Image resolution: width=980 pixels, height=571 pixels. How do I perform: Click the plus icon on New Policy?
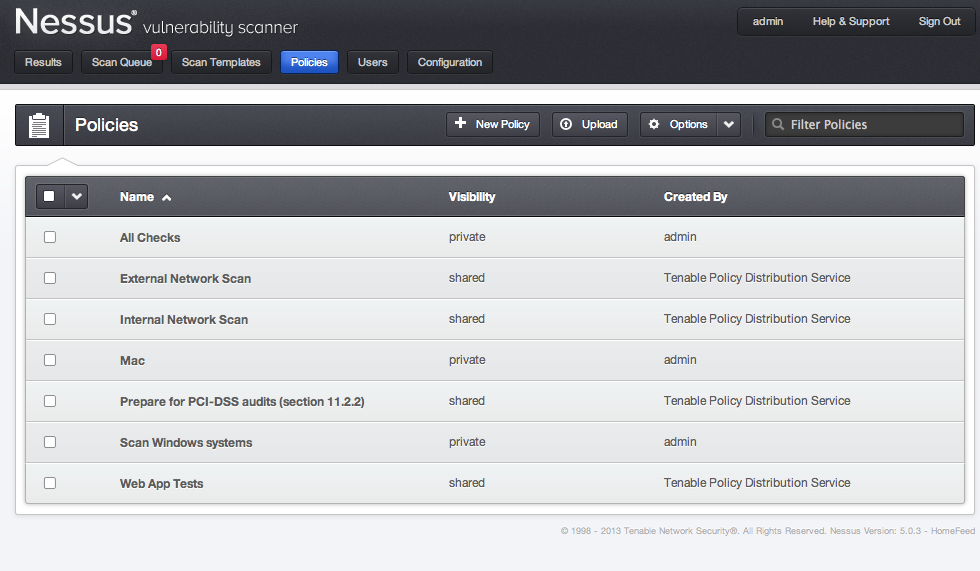(x=461, y=123)
